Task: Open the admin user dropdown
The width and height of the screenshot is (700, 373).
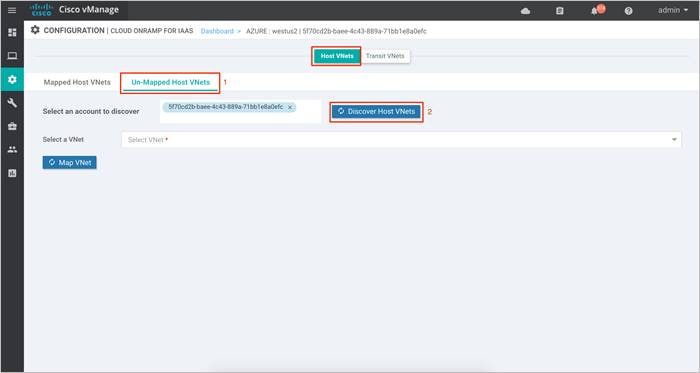Action: [x=673, y=10]
